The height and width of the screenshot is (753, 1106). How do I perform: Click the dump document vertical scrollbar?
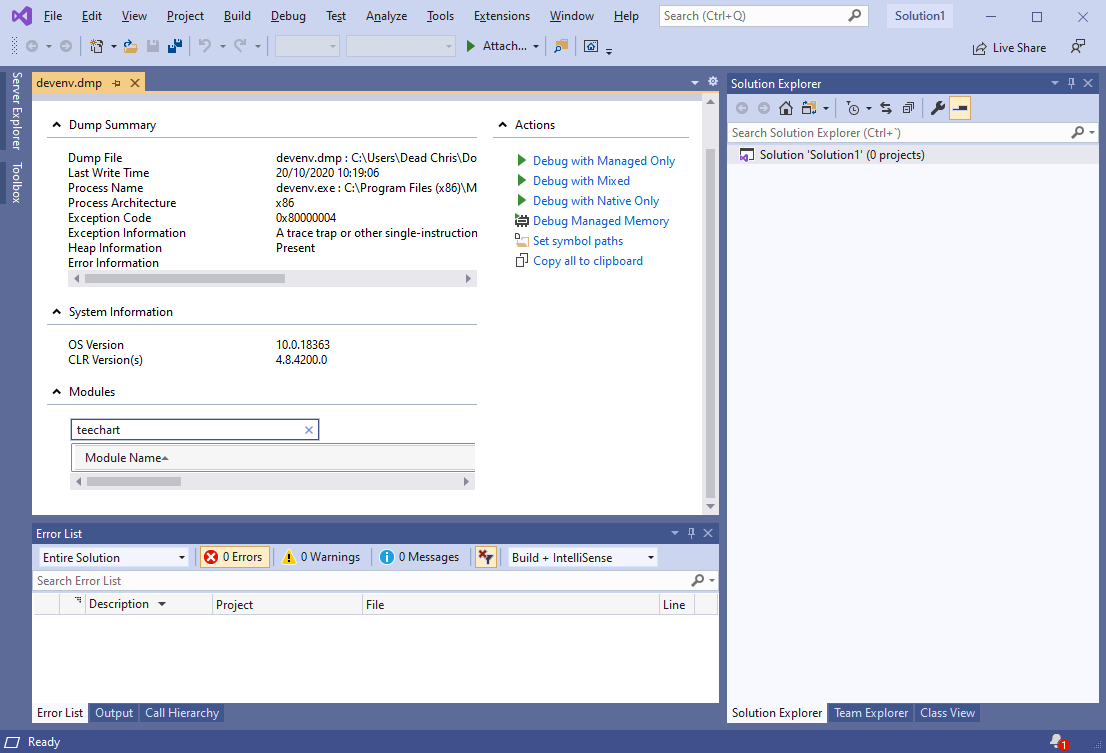pyautogui.click(x=710, y=324)
